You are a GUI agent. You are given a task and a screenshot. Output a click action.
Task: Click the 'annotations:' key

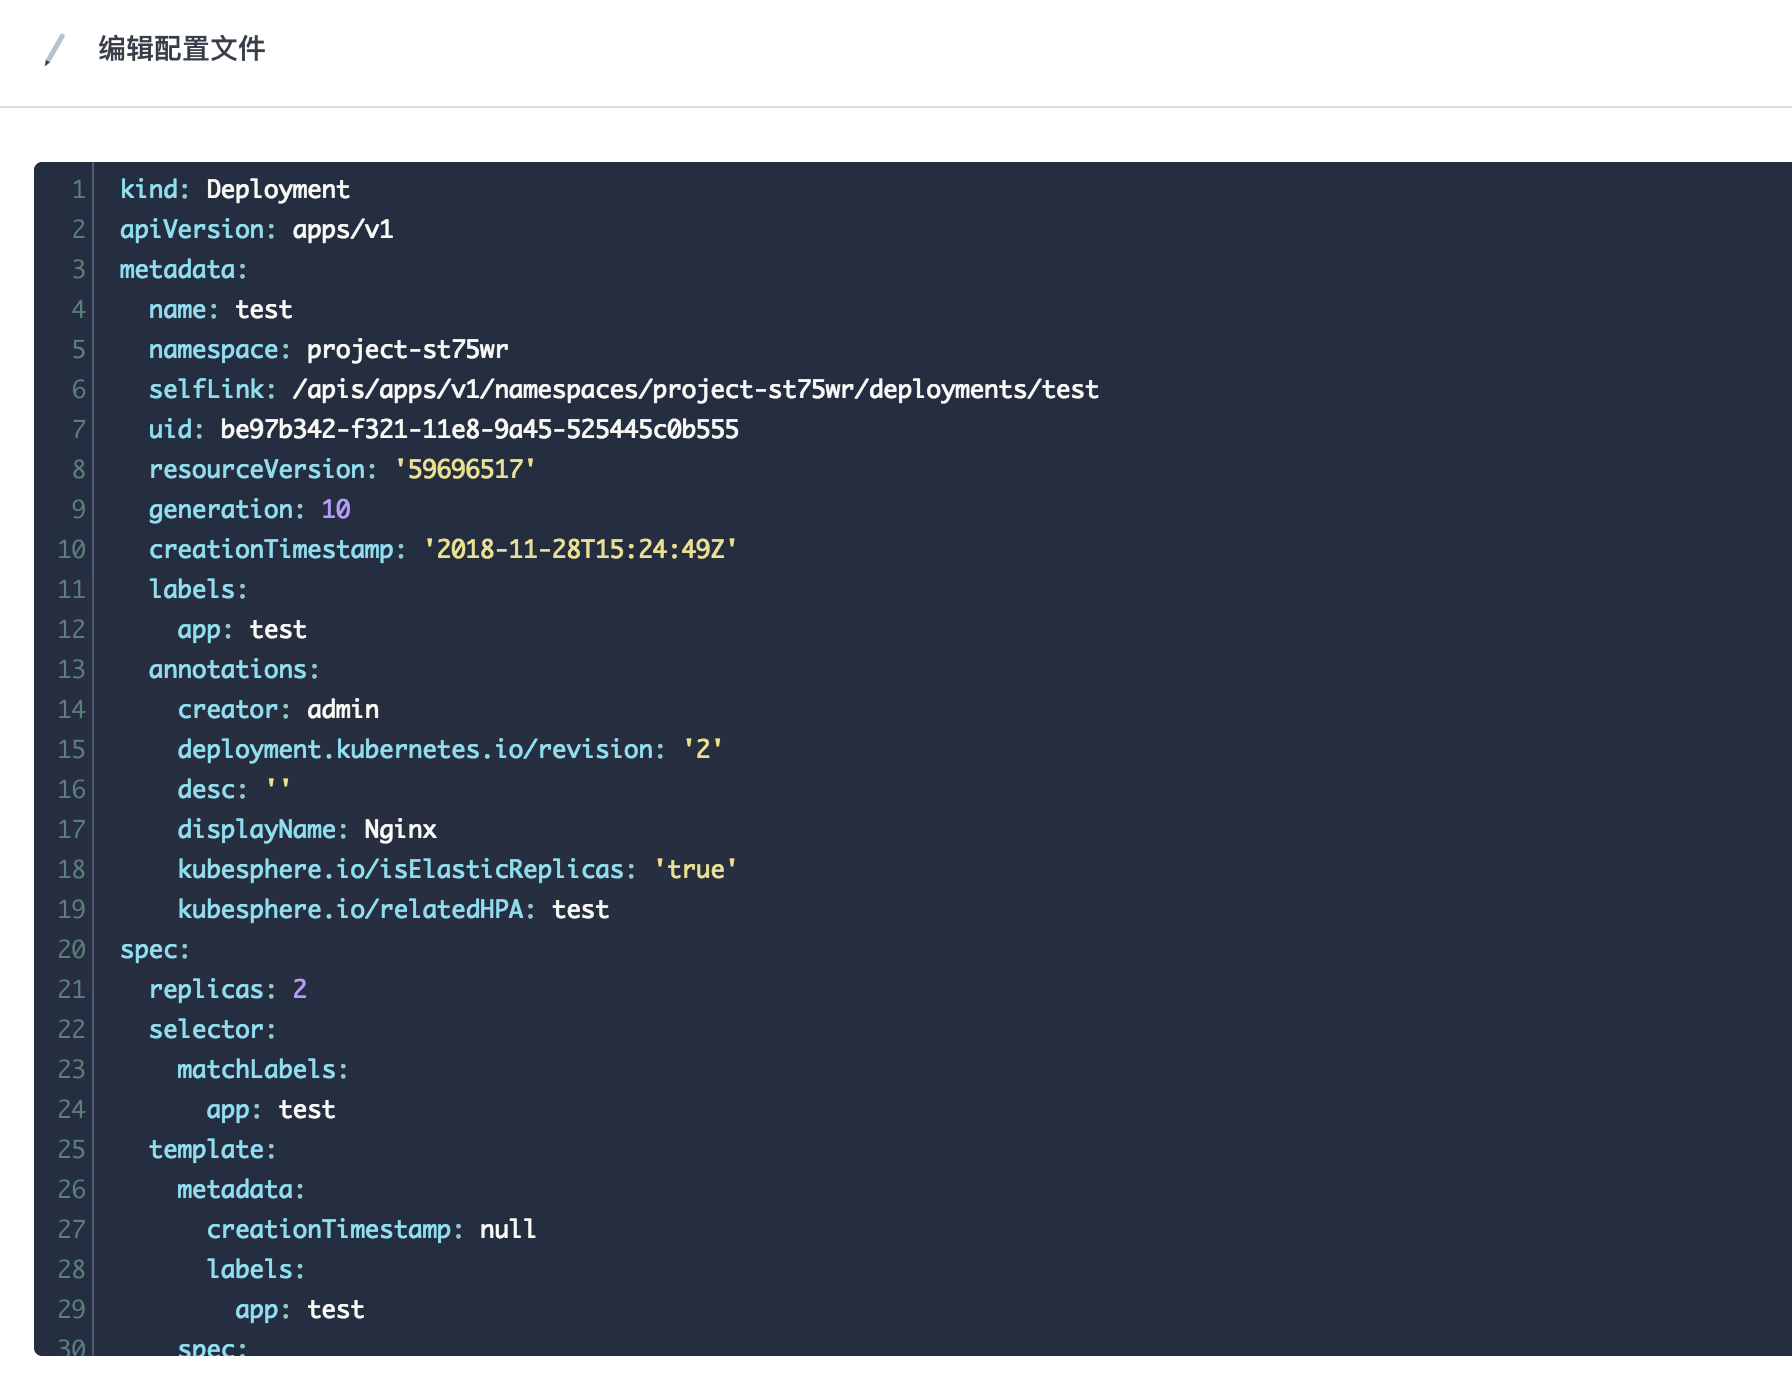234,669
